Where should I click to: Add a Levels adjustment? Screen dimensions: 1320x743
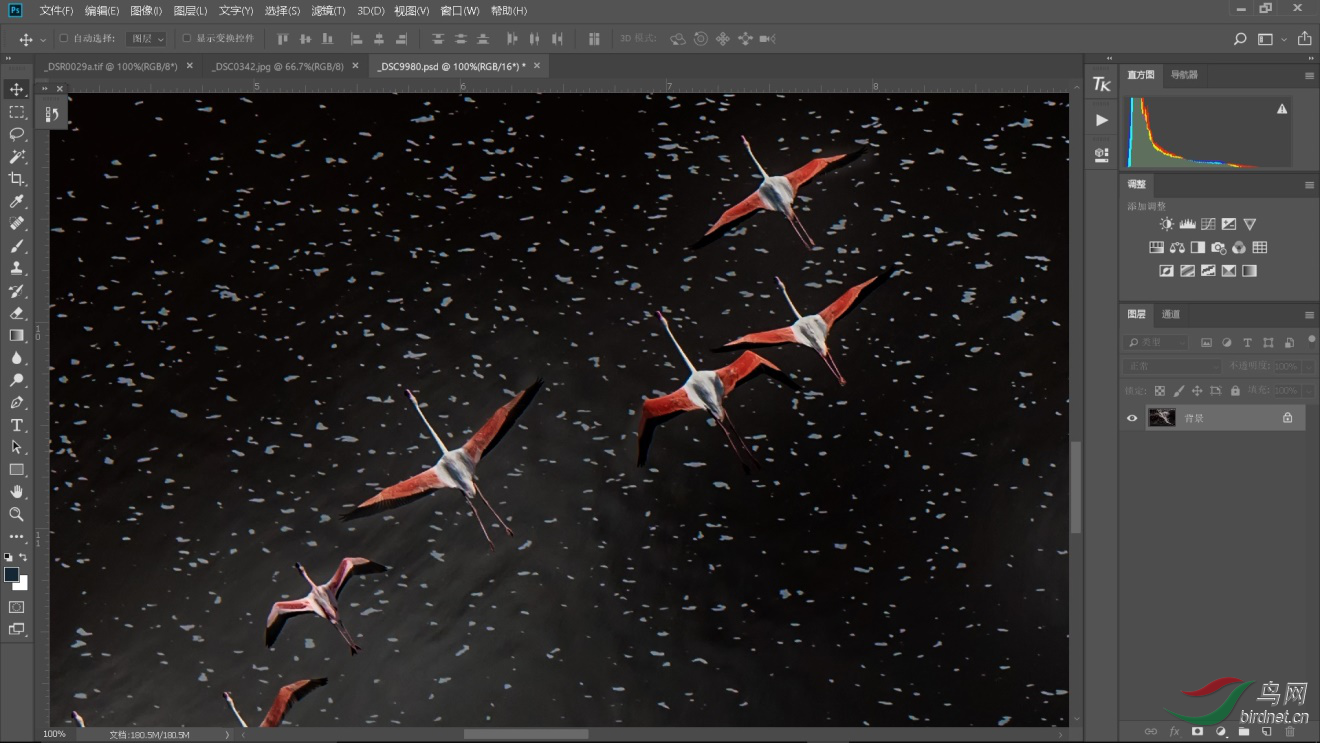point(1187,225)
